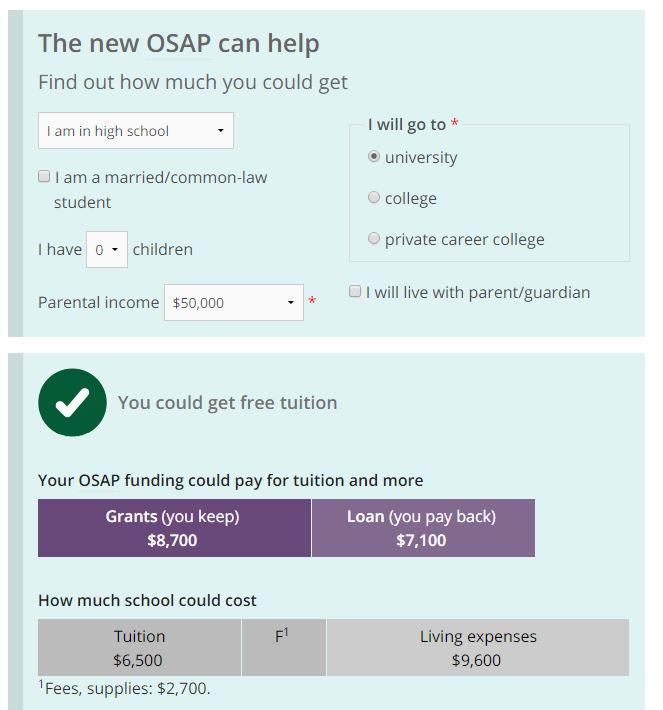This screenshot has height=710, width=663.
Task: Click the "You could get free tuition" text
Action: tap(228, 403)
